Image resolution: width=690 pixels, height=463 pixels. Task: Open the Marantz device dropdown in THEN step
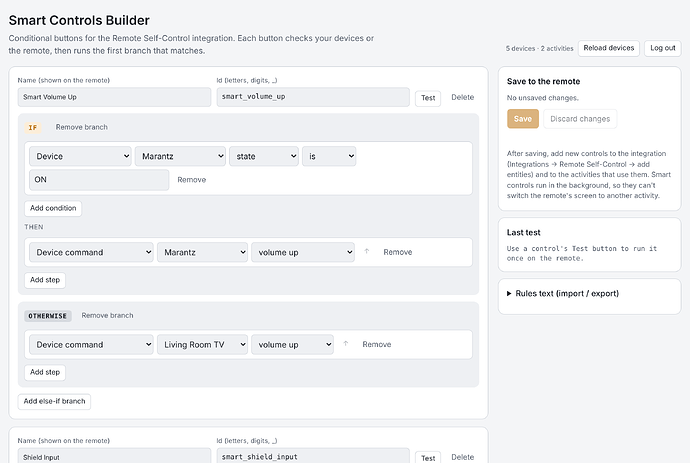(x=202, y=252)
